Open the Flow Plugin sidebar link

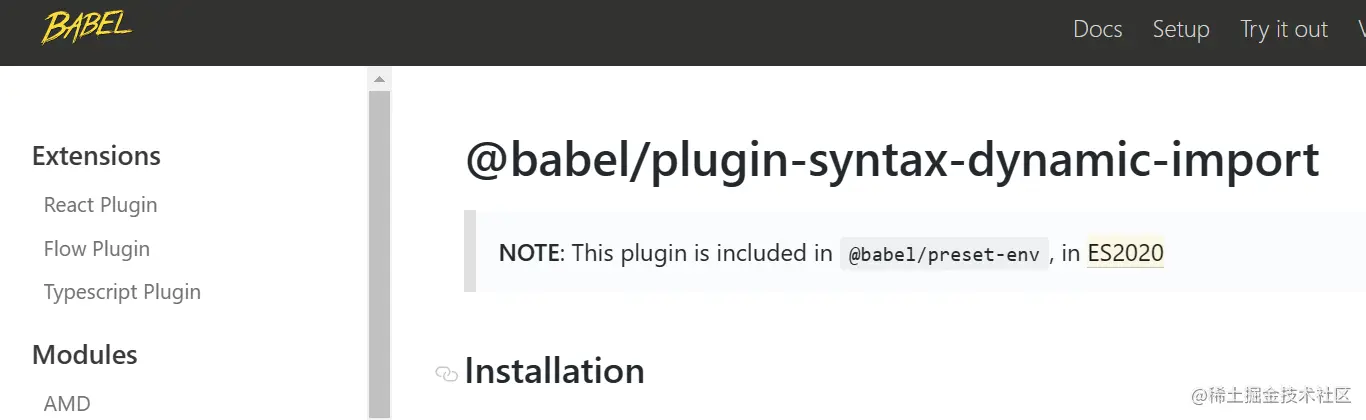click(97, 249)
